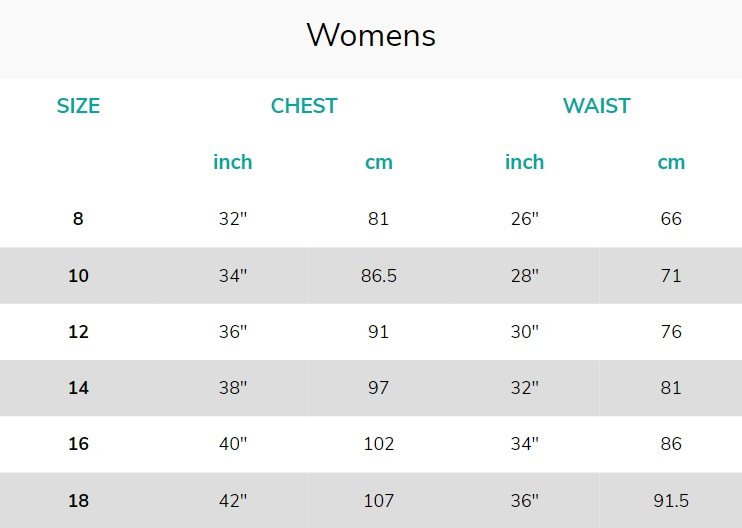742x528 pixels.
Task: Click the 91.5 waist cm cell
Action: click(671, 501)
